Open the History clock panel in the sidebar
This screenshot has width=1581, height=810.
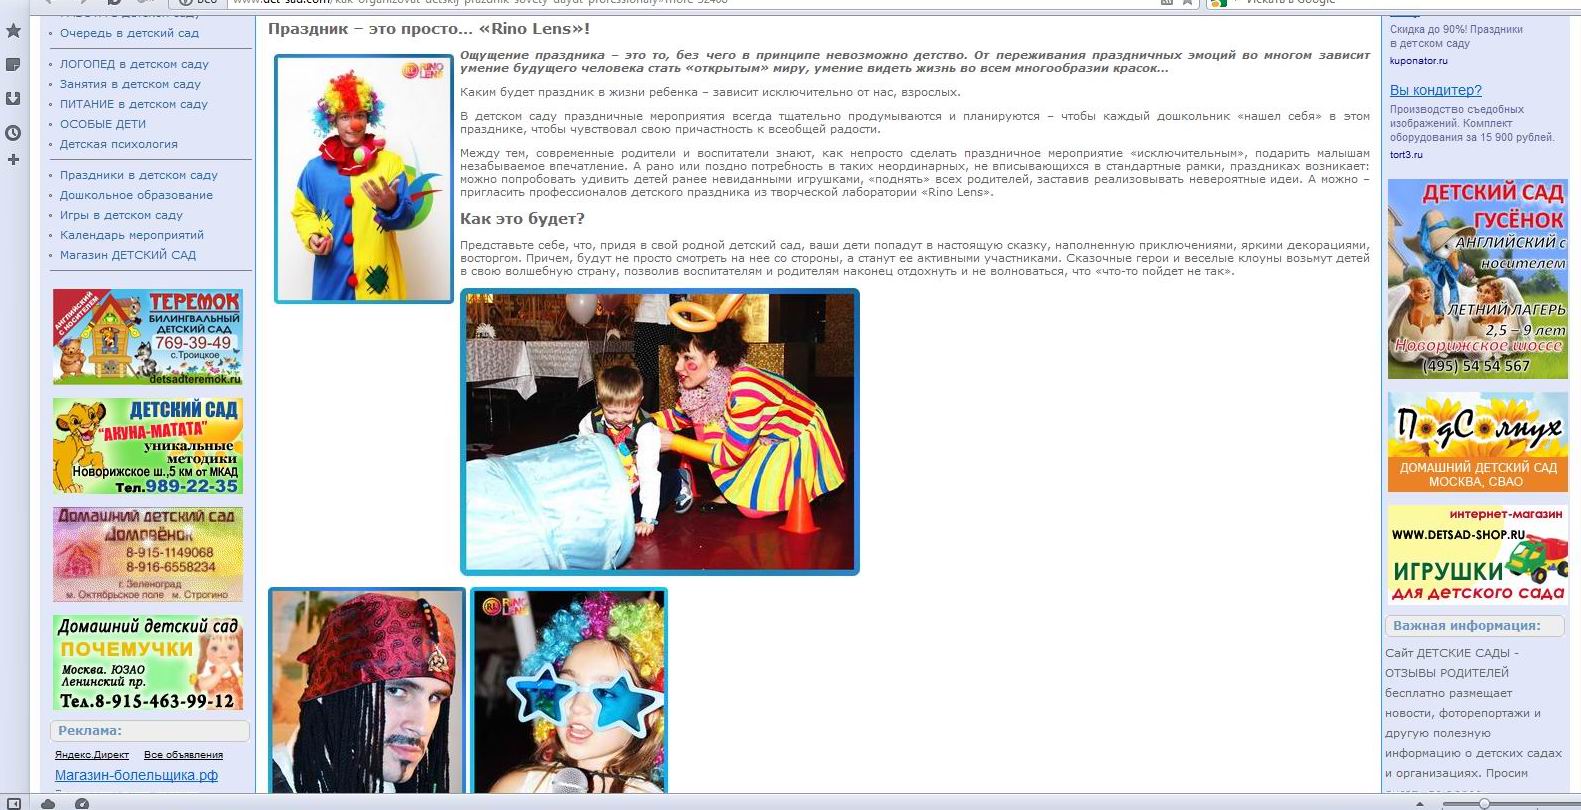[x=13, y=132]
